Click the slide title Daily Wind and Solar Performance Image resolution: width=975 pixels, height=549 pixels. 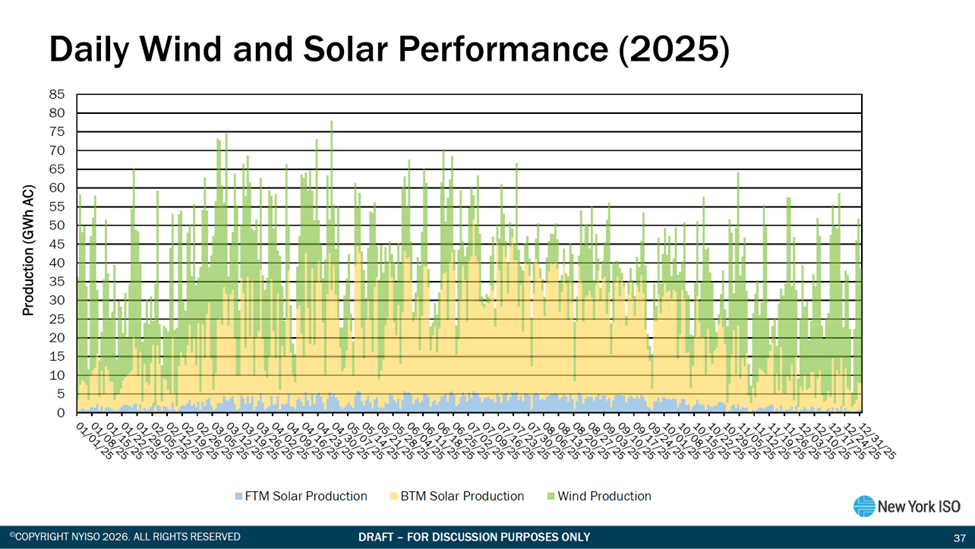(x=389, y=50)
